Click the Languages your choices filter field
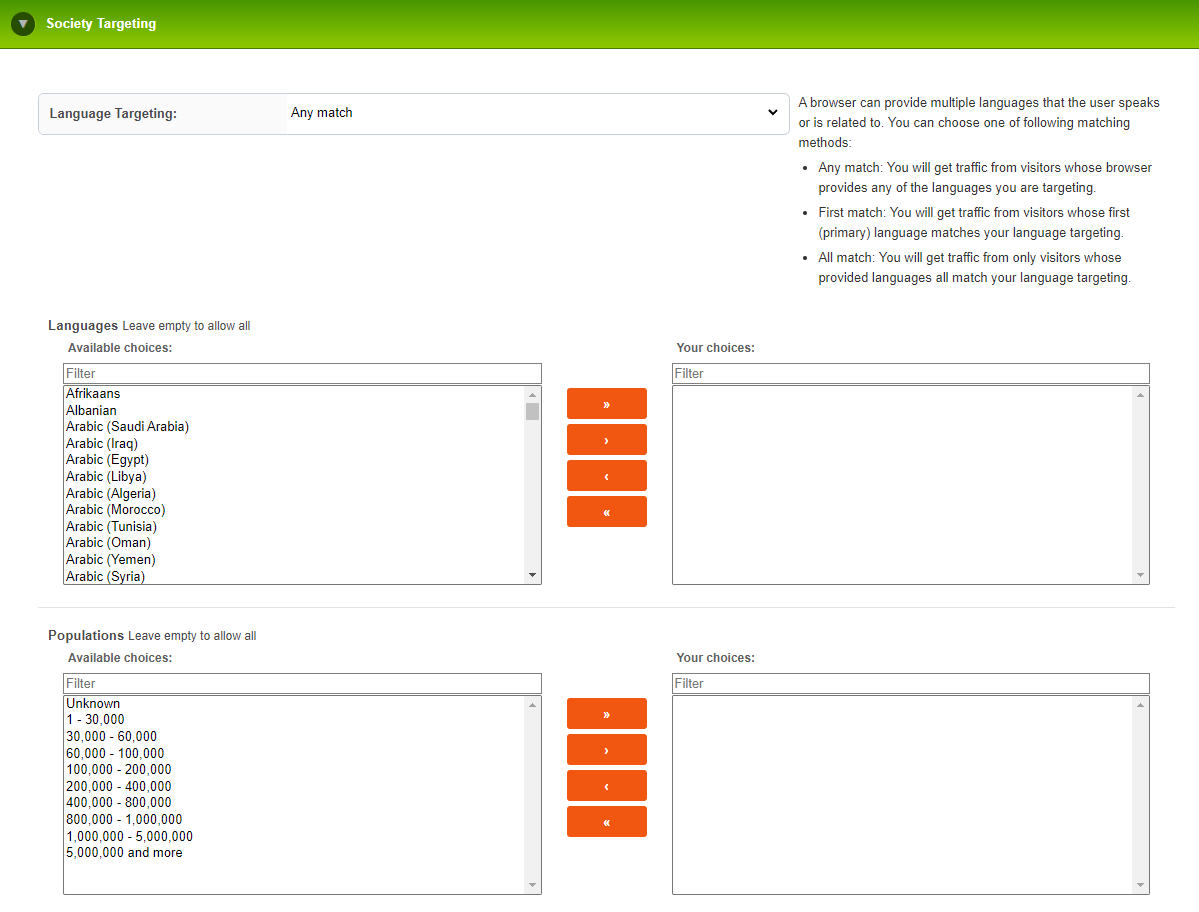Image resolution: width=1199 pixels, height=912 pixels. click(x=910, y=373)
